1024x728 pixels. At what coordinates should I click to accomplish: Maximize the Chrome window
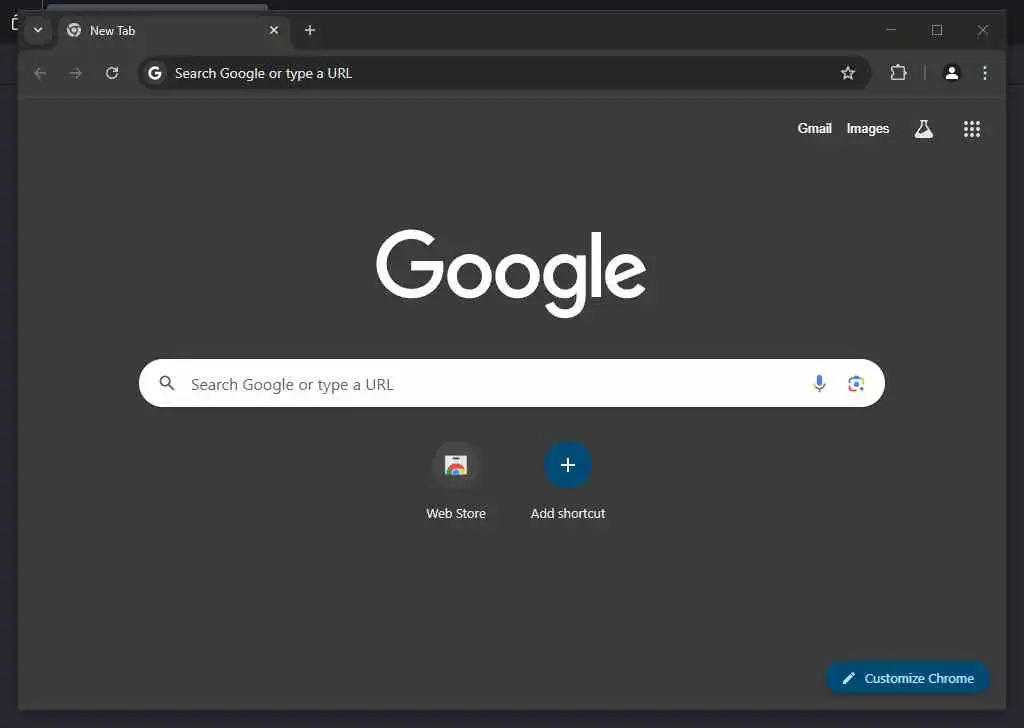pyautogui.click(x=937, y=30)
